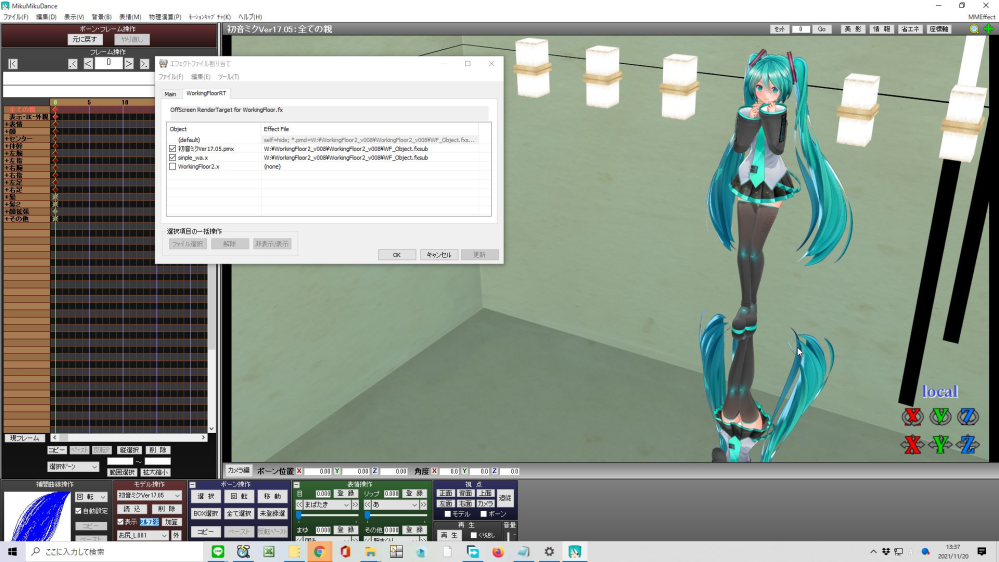
Task: Expand the +表情 bone group row
Action: coord(27,124)
